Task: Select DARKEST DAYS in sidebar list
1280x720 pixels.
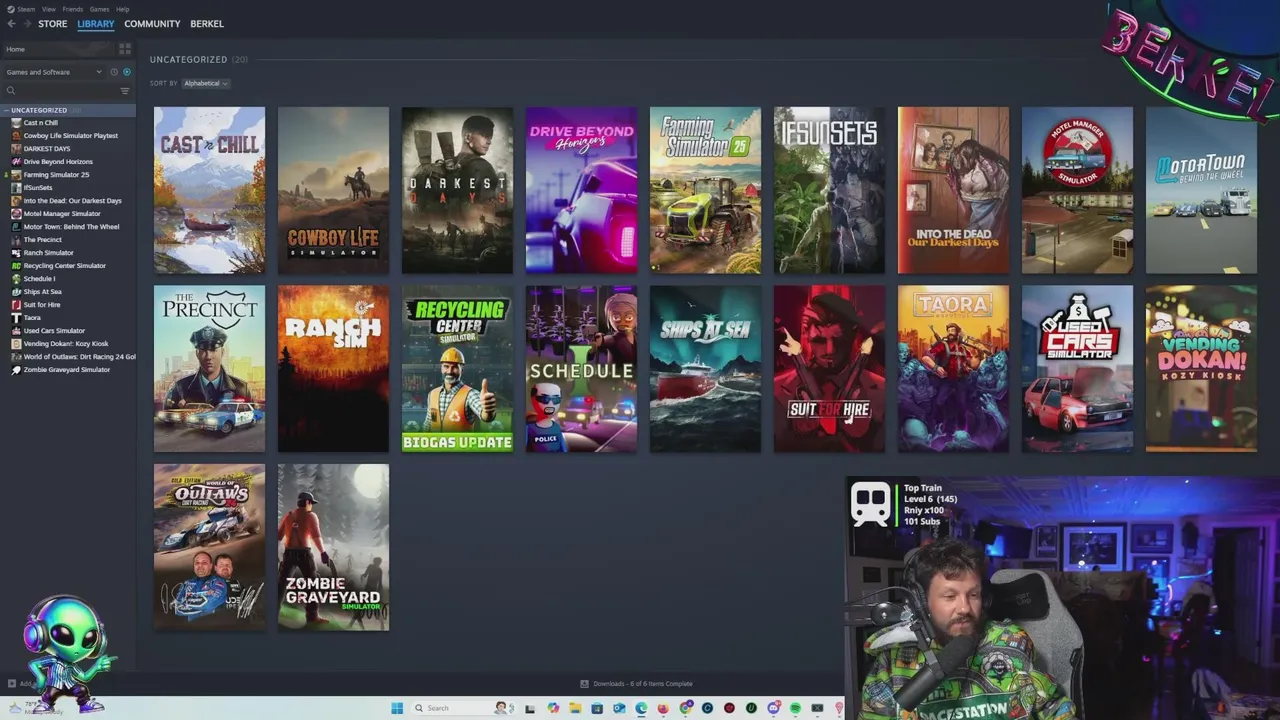Action: point(47,149)
